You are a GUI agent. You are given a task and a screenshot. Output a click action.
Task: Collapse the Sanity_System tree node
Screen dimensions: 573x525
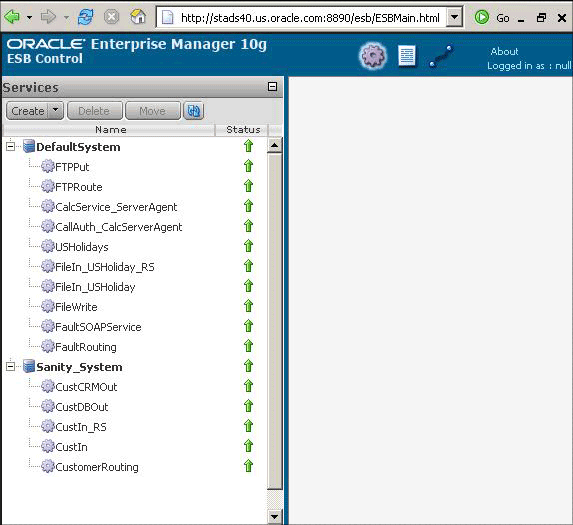tap(11, 366)
